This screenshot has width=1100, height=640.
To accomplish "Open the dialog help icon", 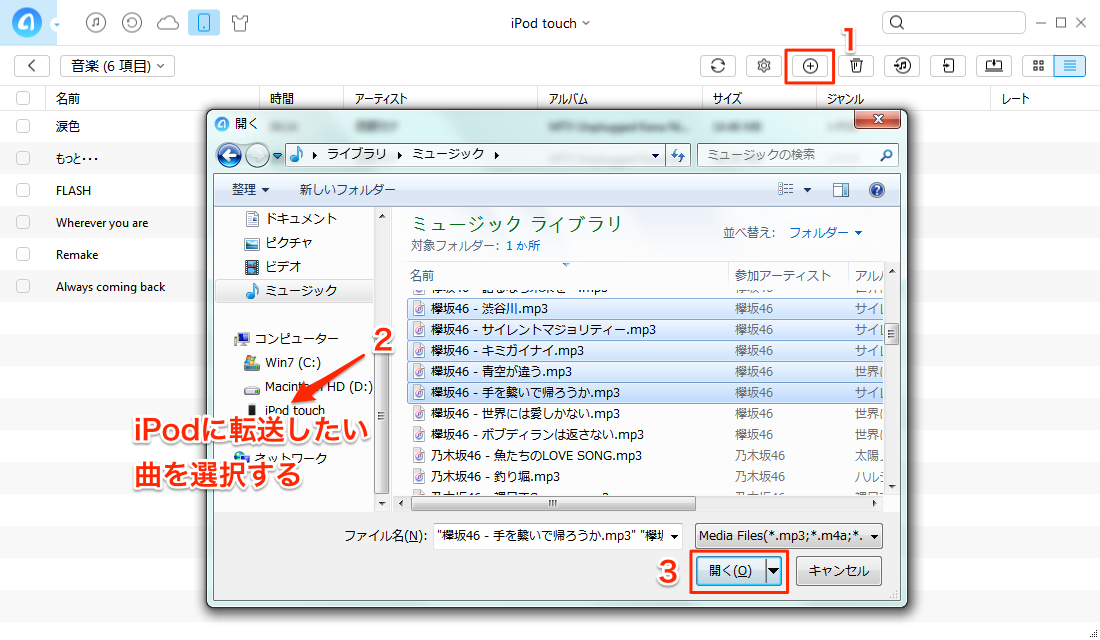I will click(876, 190).
